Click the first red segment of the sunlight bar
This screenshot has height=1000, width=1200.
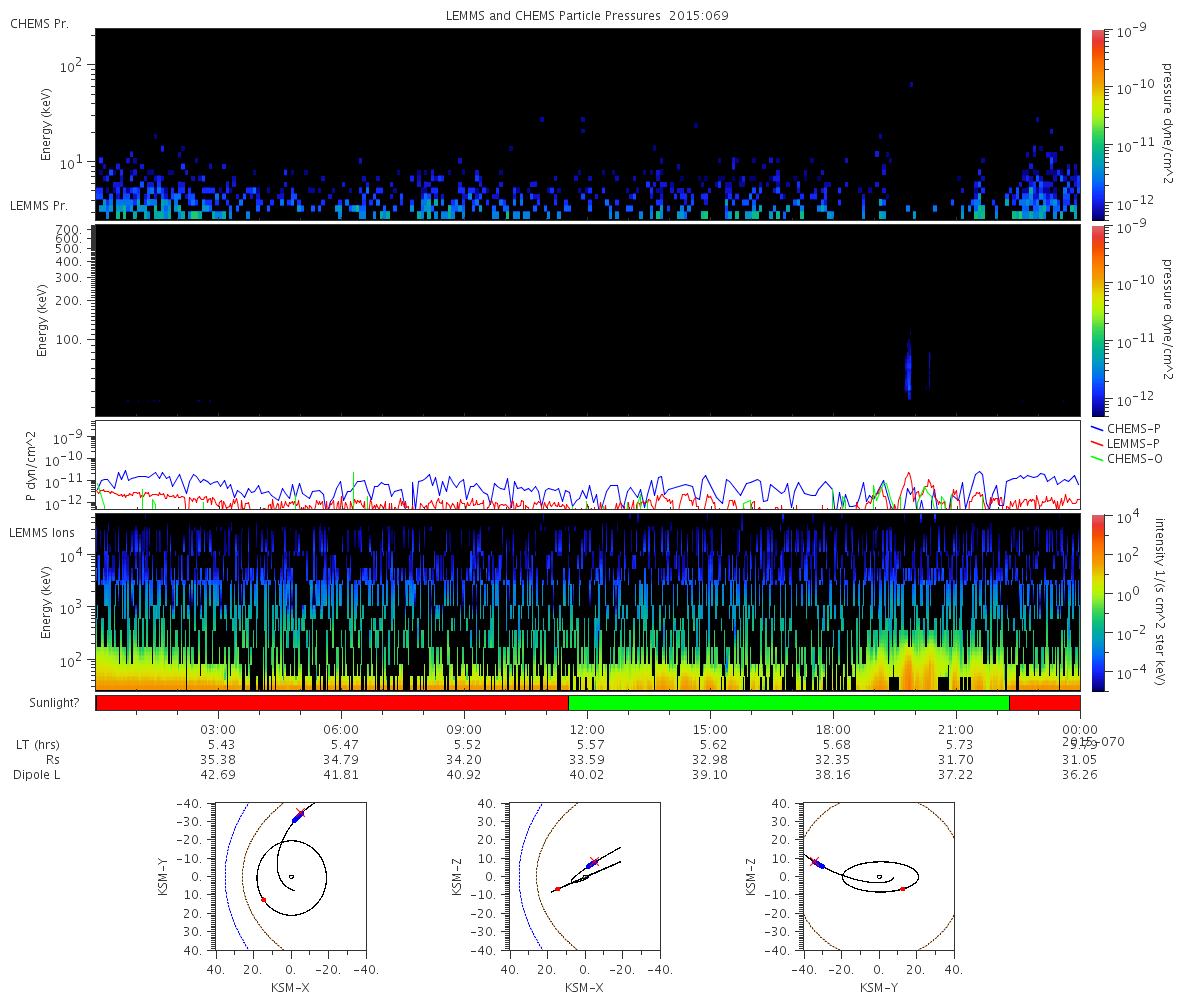332,702
